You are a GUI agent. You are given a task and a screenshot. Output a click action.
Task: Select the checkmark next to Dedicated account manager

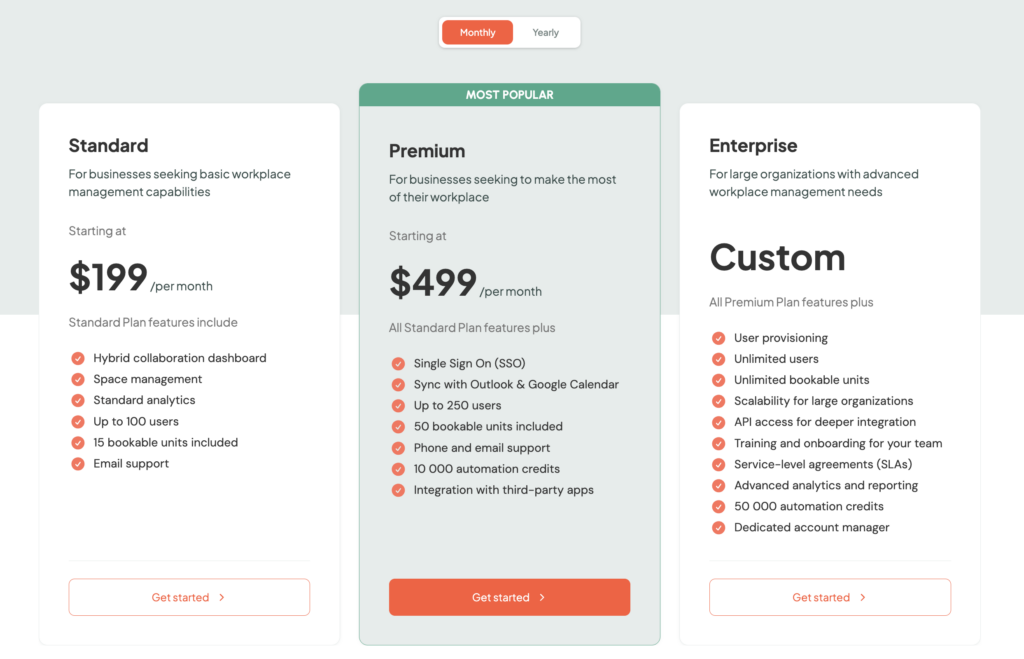(718, 527)
